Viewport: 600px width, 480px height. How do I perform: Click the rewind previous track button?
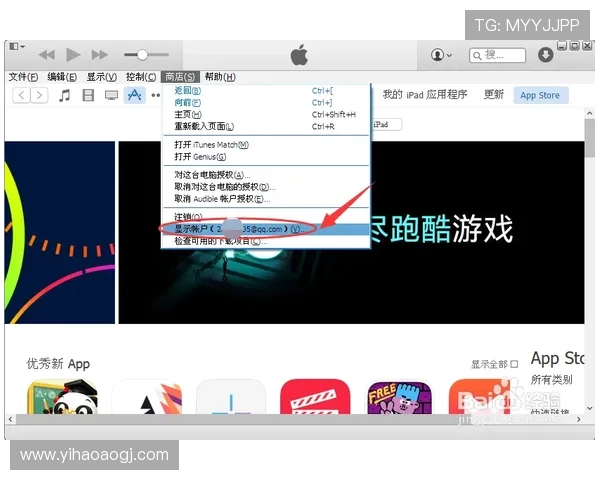pyautogui.click(x=47, y=55)
